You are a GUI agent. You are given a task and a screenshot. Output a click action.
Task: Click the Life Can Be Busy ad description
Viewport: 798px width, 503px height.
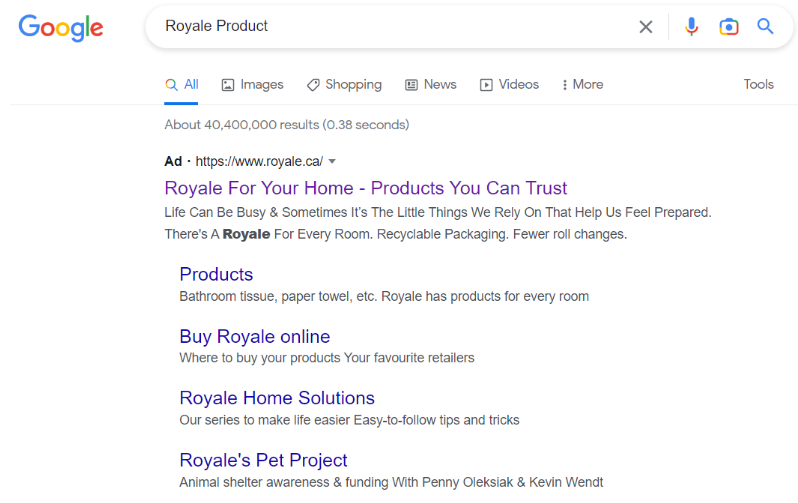click(x=438, y=223)
